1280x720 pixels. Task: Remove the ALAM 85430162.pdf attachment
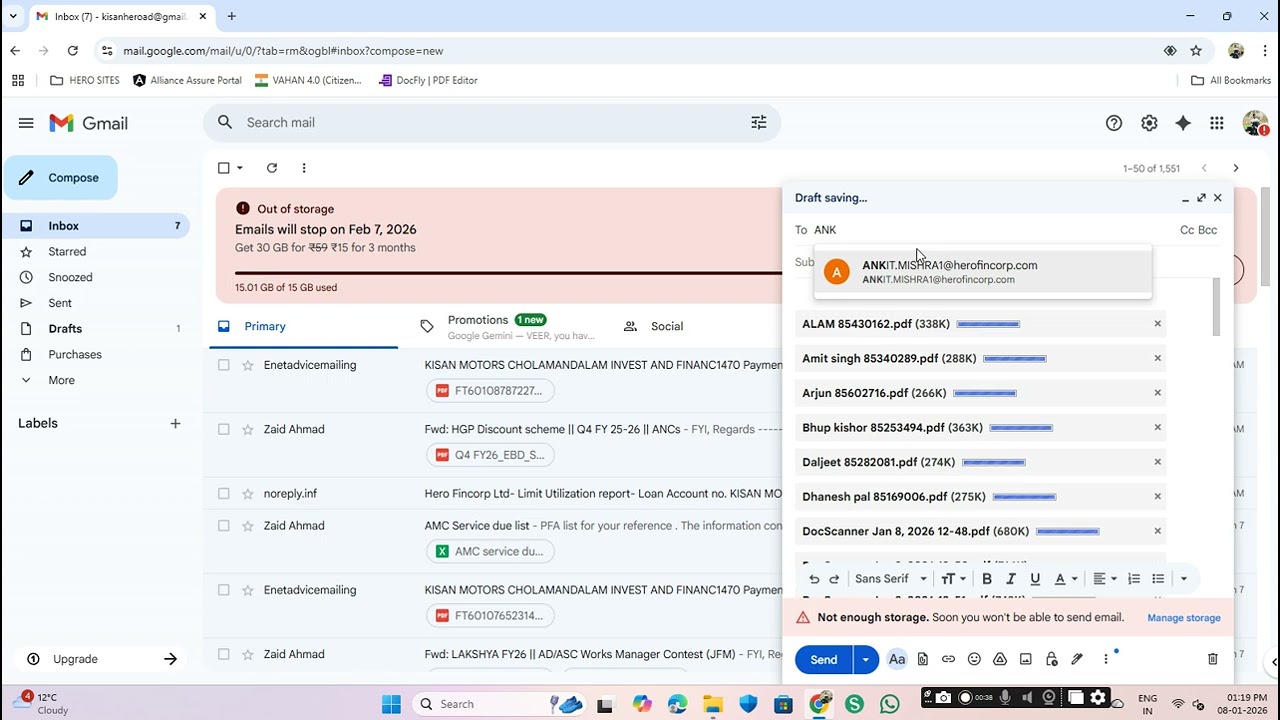[x=1158, y=324]
